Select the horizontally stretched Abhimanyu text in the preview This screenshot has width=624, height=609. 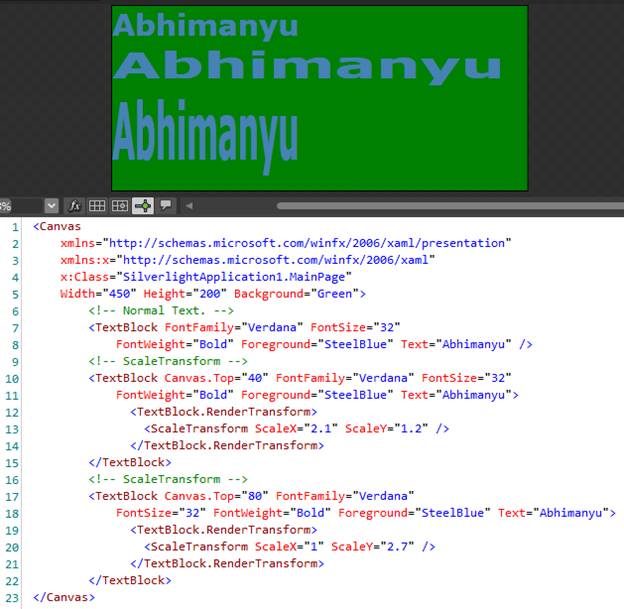[307, 67]
